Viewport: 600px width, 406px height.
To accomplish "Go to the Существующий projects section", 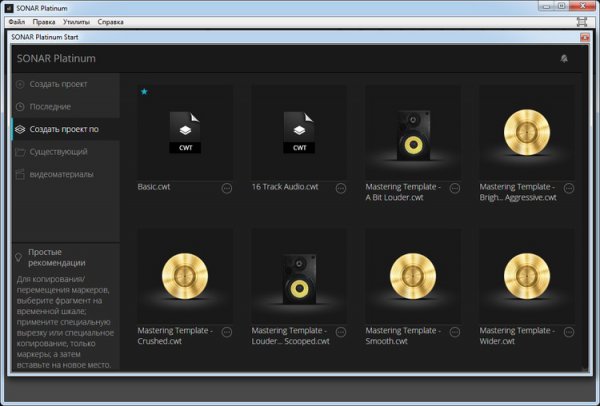I will pyautogui.click(x=58, y=152).
